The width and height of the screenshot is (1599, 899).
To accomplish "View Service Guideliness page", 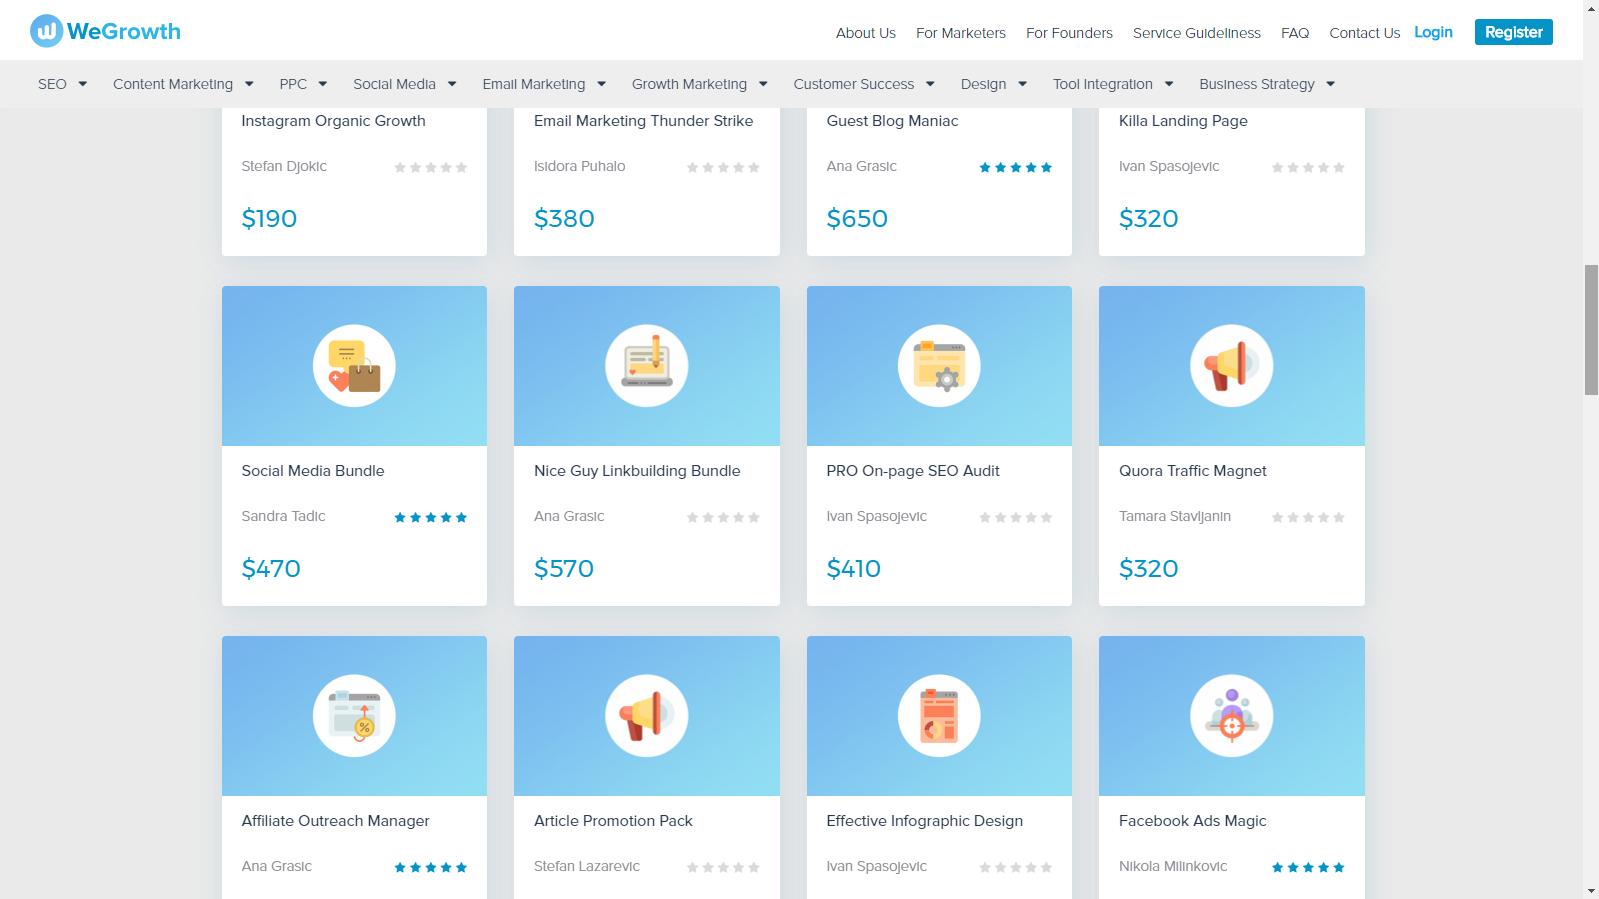I will (1197, 33).
